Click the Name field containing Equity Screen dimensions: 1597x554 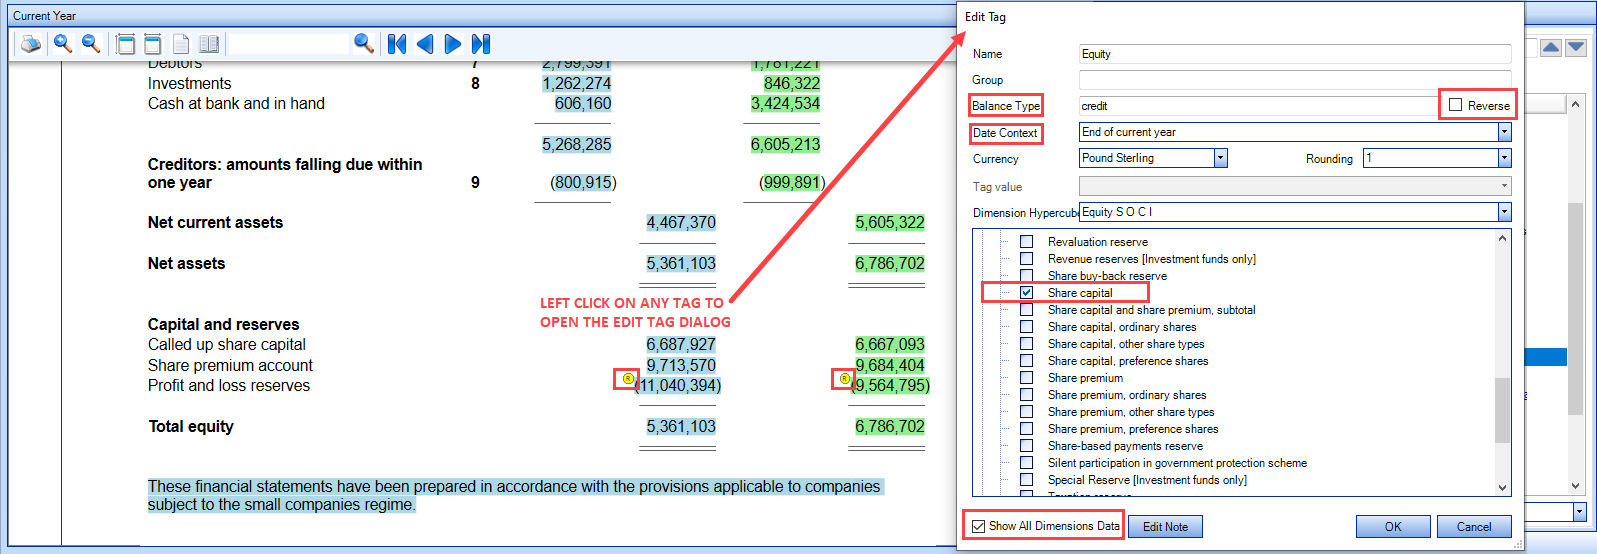pos(1295,54)
